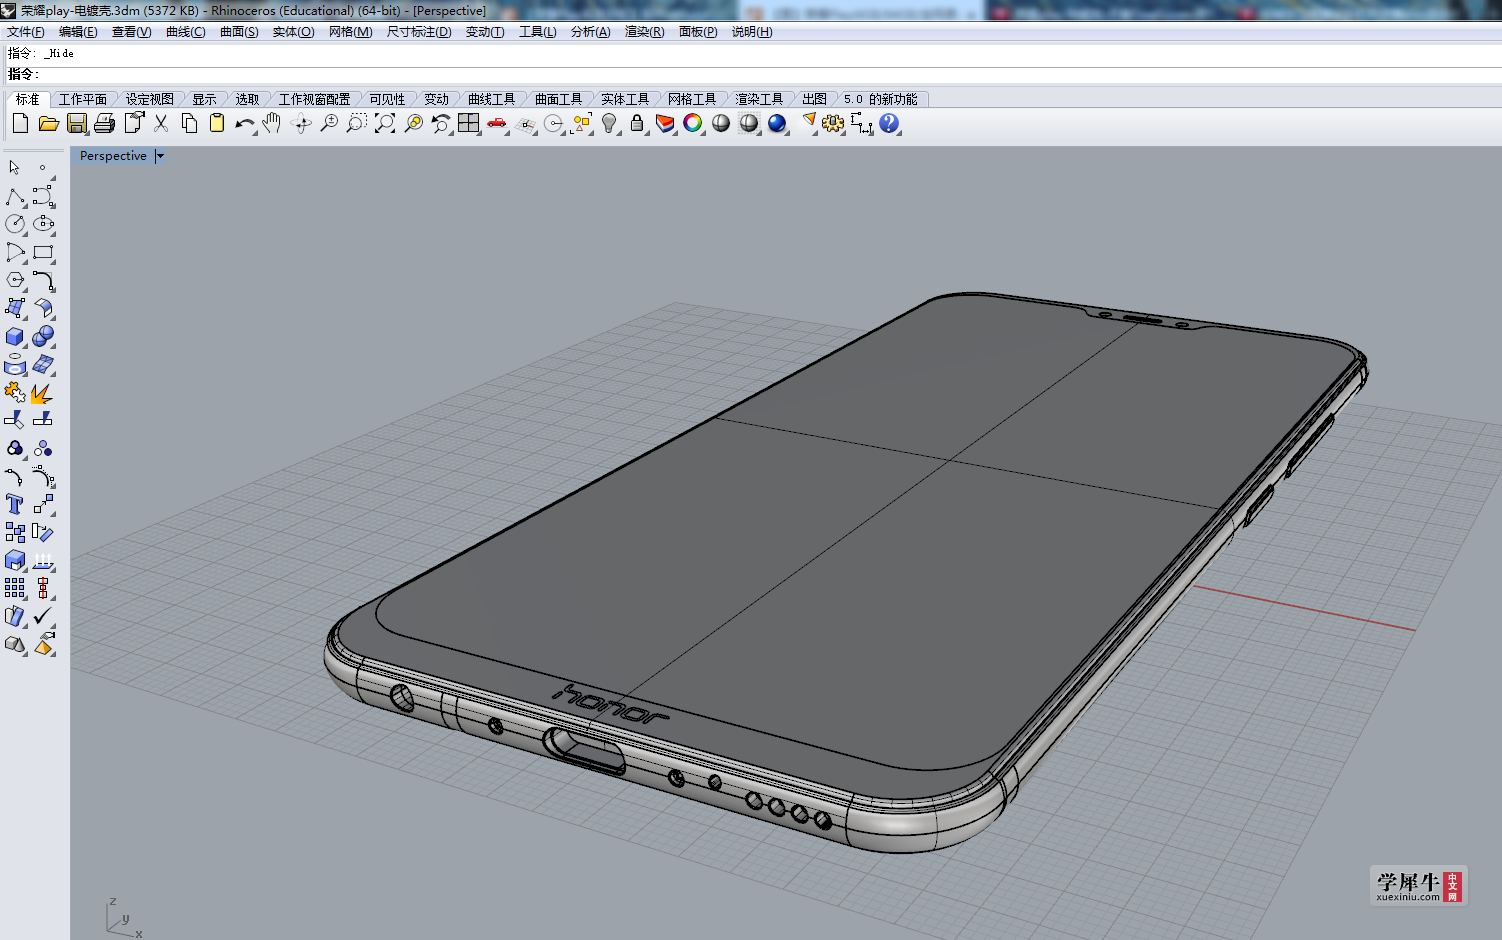This screenshot has height=940, width=1502.
Task: Open Options with the gear icon
Action: [x=833, y=123]
